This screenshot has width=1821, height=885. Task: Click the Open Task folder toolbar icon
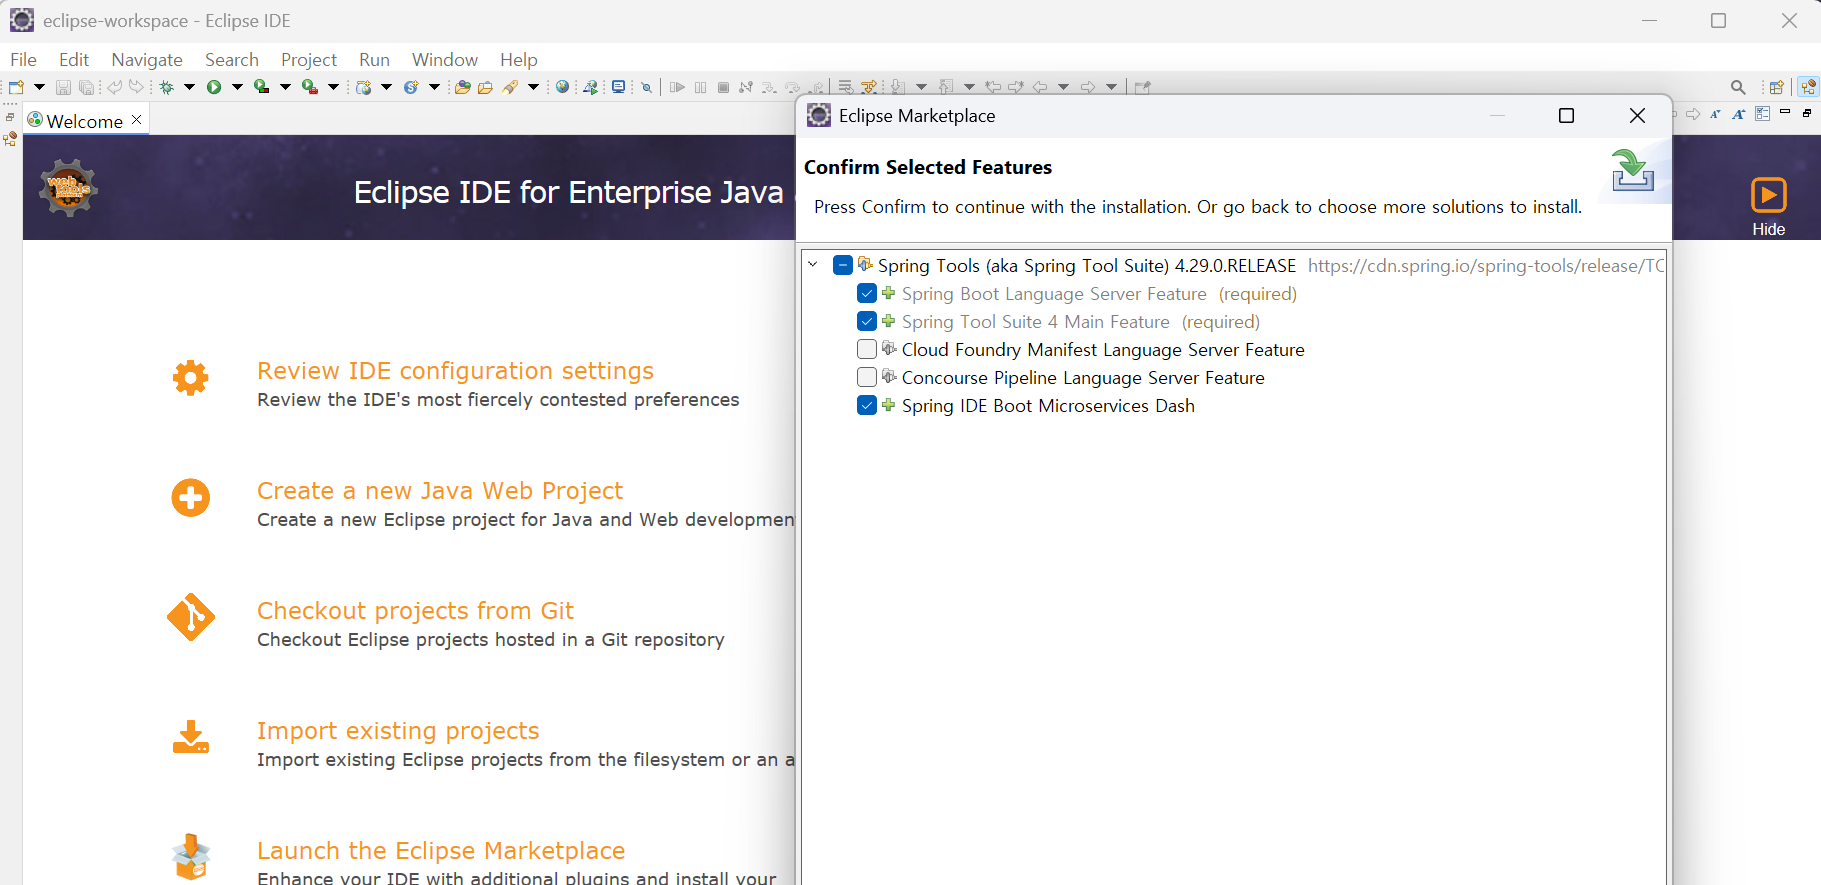(486, 87)
